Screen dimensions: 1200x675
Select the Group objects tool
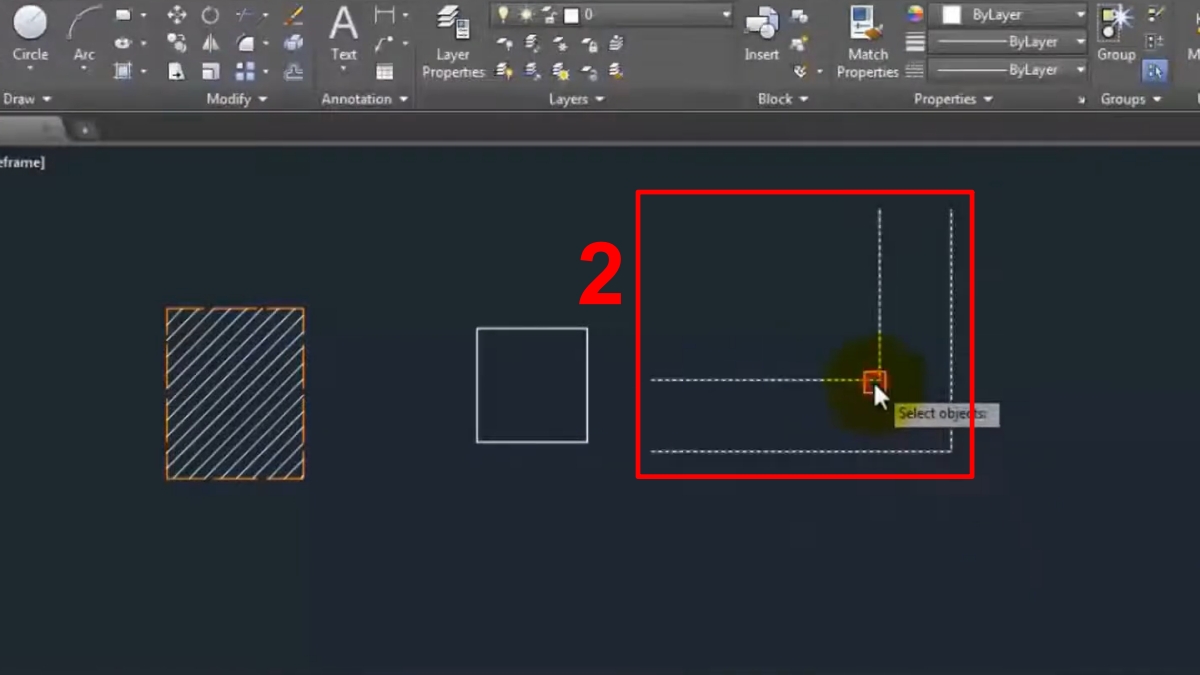(1115, 32)
